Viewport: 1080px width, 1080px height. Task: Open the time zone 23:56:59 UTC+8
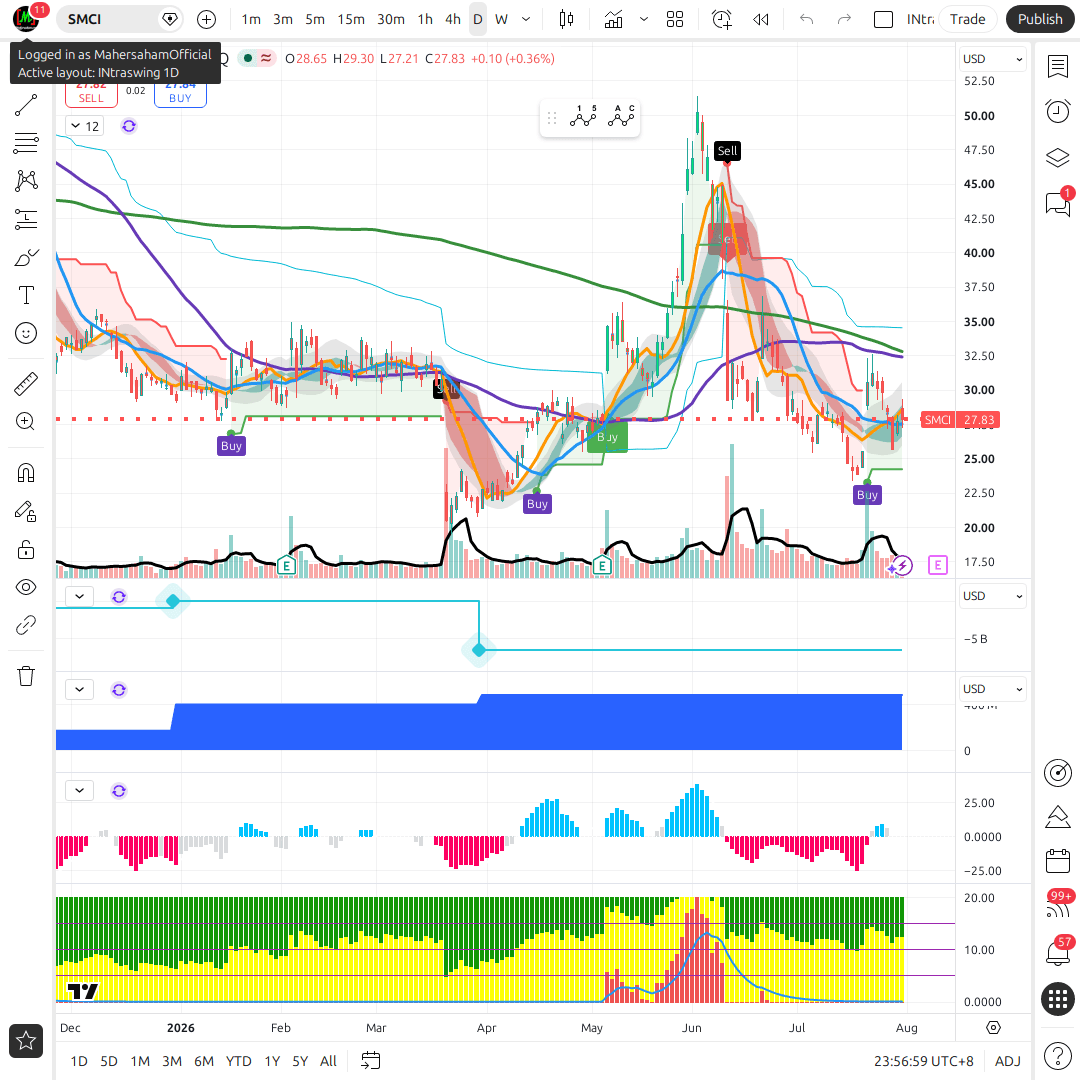[924, 1061]
